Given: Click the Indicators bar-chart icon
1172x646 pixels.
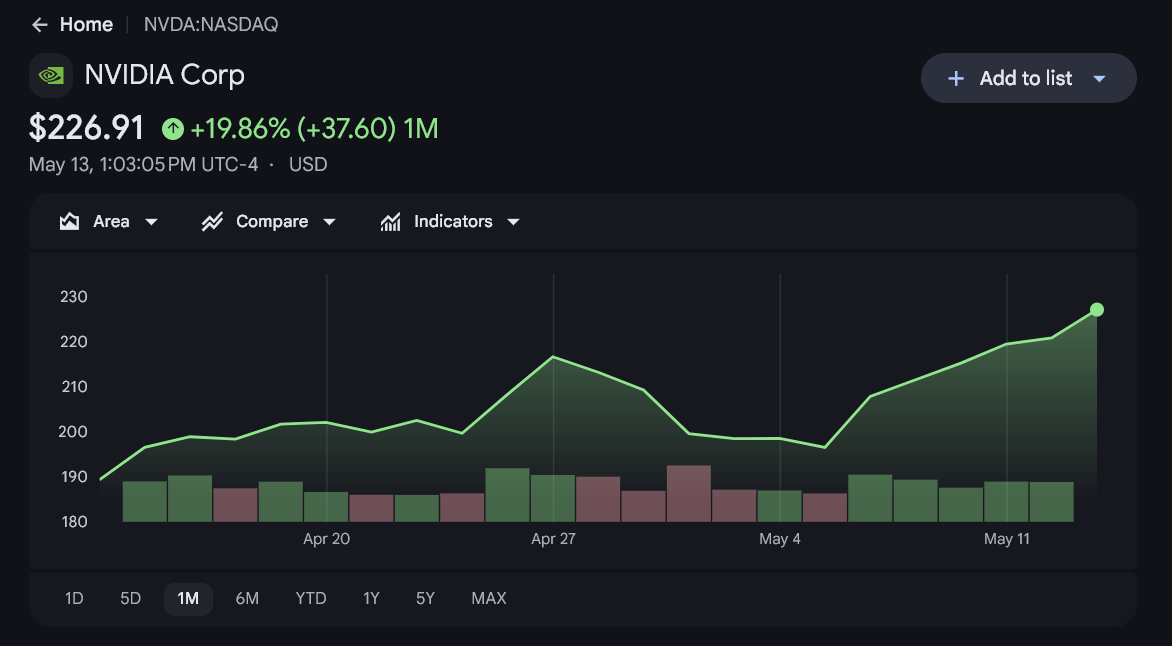Looking at the screenshot, I should 390,221.
